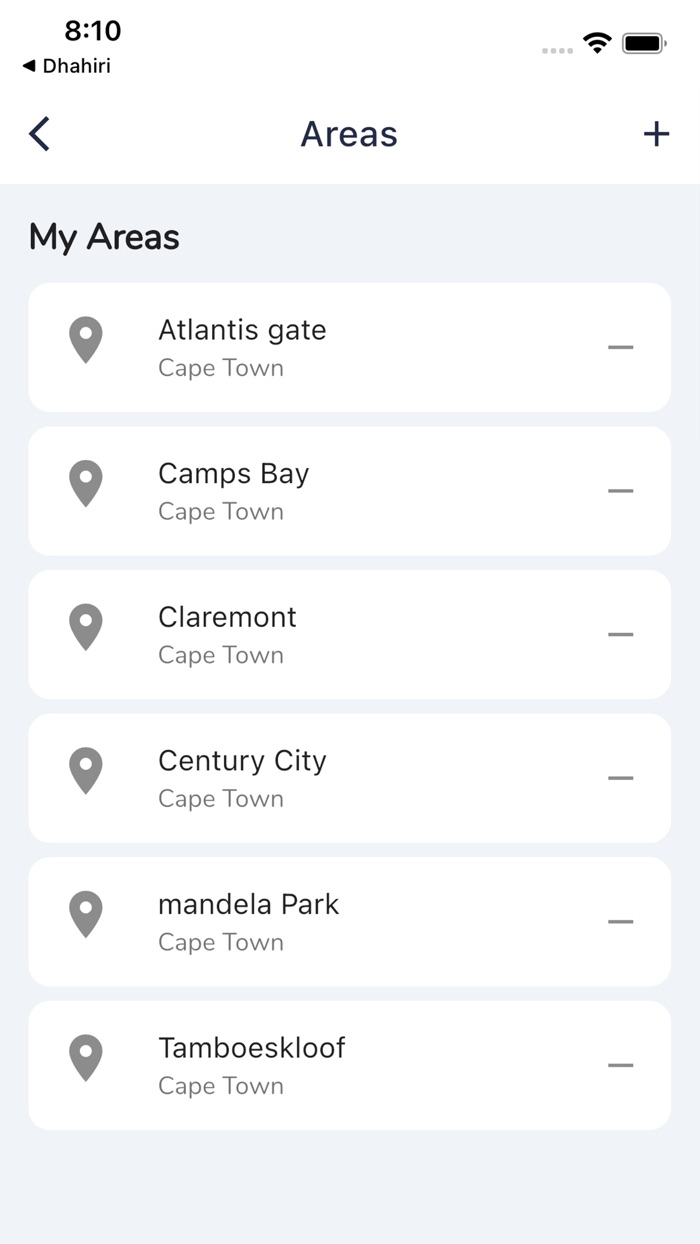Tap the Claremont location pin icon
Viewport: 700px width, 1244px height.
coord(86,627)
